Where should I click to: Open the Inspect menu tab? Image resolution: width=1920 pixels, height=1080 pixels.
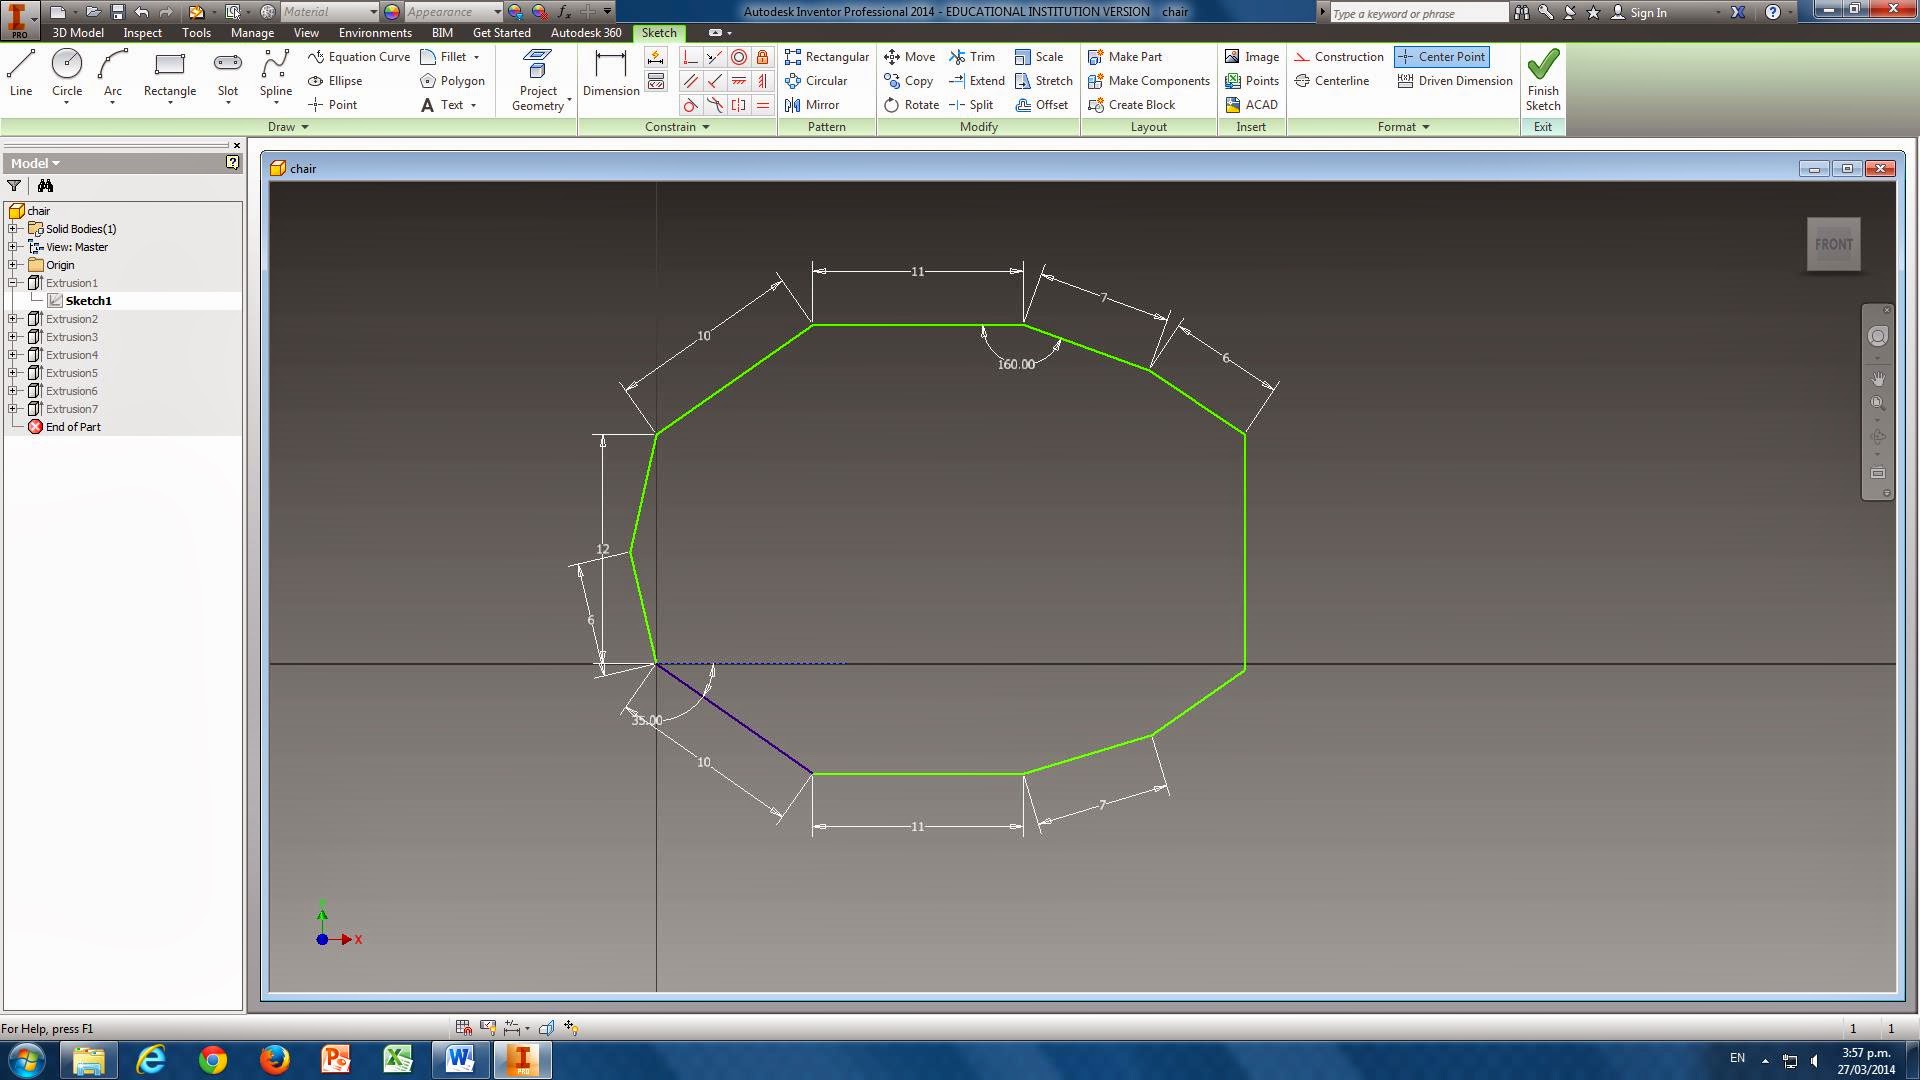(142, 32)
